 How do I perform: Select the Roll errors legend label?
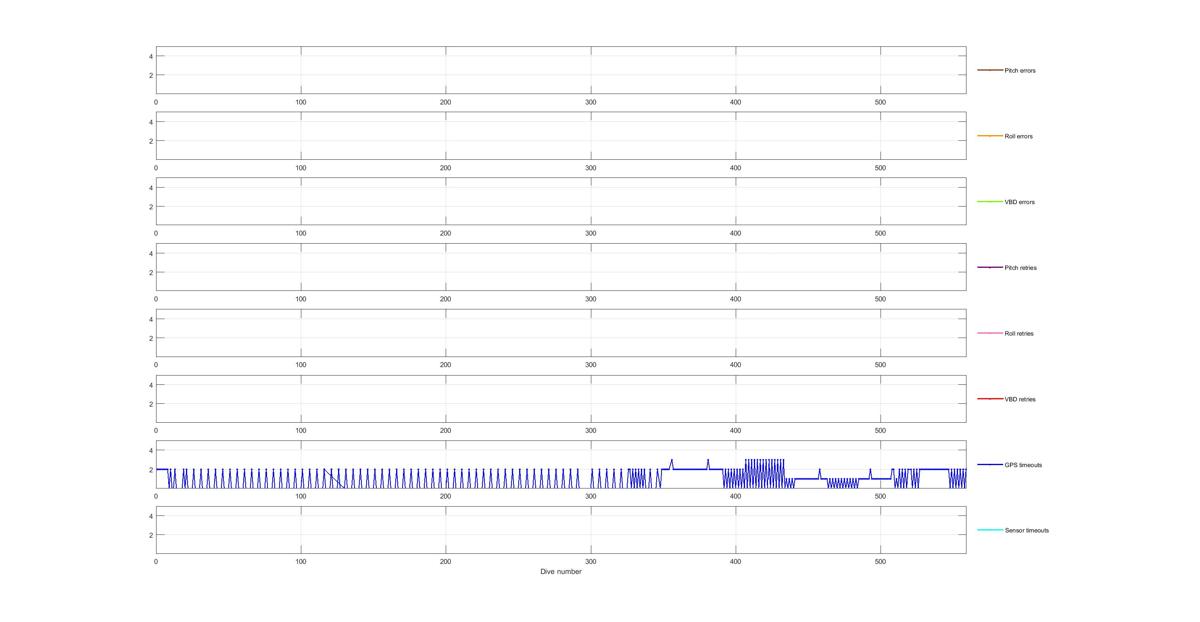1018,136
